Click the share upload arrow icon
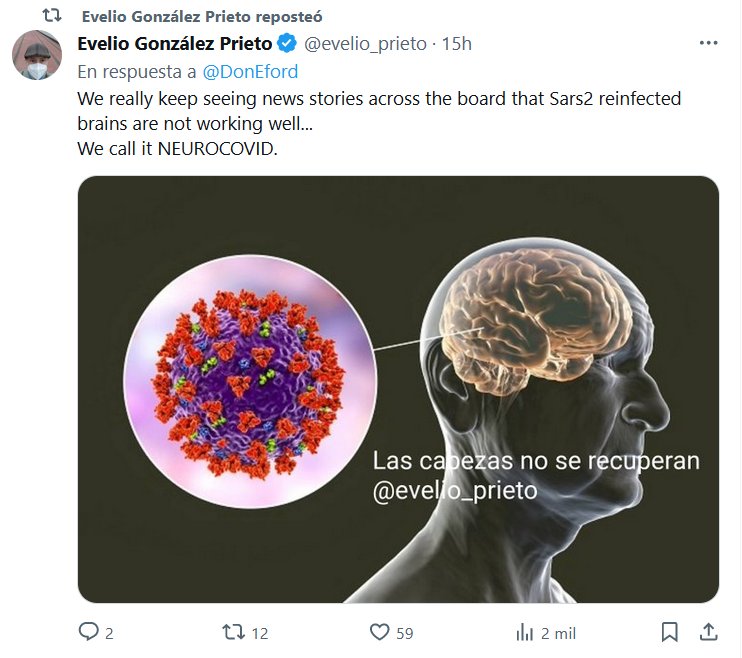 707,632
